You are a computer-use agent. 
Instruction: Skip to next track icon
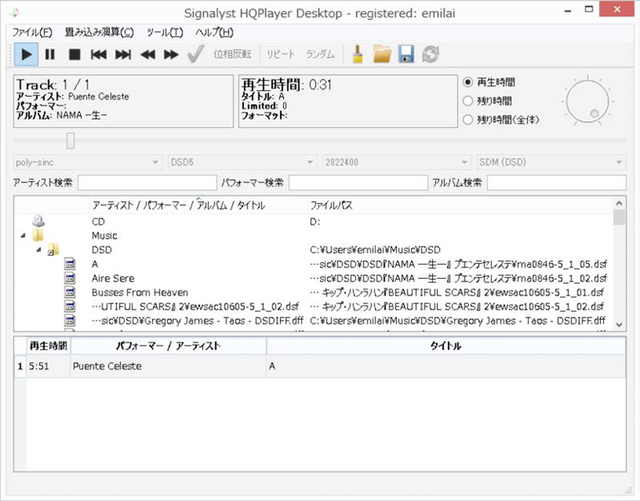123,54
